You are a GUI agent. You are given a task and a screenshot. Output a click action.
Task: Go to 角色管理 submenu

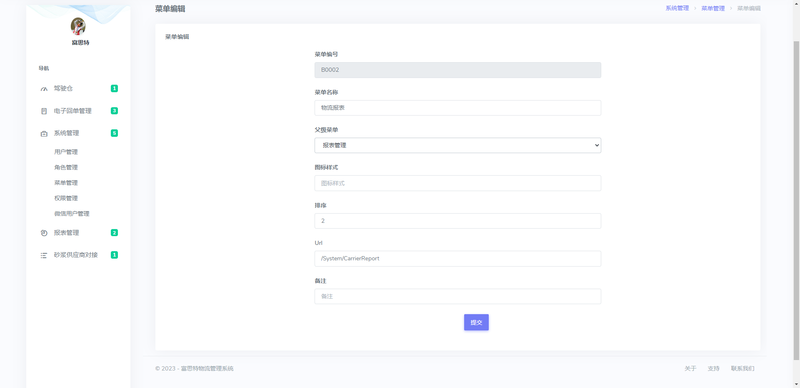(x=66, y=167)
